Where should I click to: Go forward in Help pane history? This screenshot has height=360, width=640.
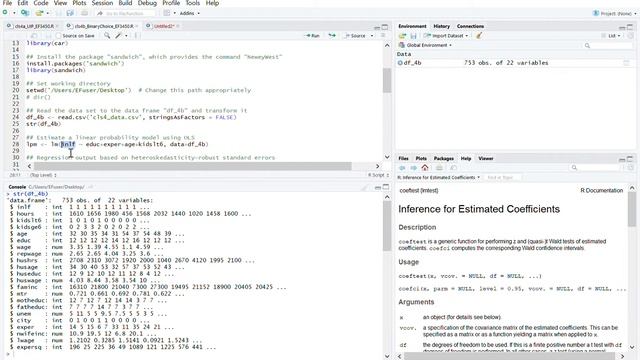(413, 168)
